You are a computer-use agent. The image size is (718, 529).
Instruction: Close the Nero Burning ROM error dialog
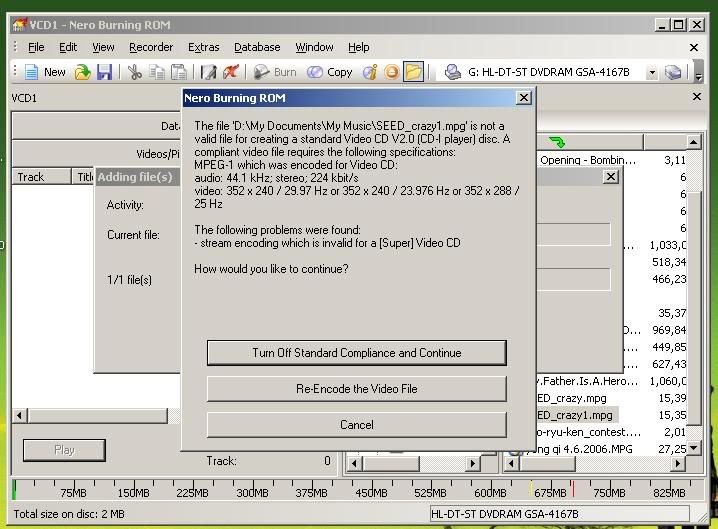tap(523, 98)
